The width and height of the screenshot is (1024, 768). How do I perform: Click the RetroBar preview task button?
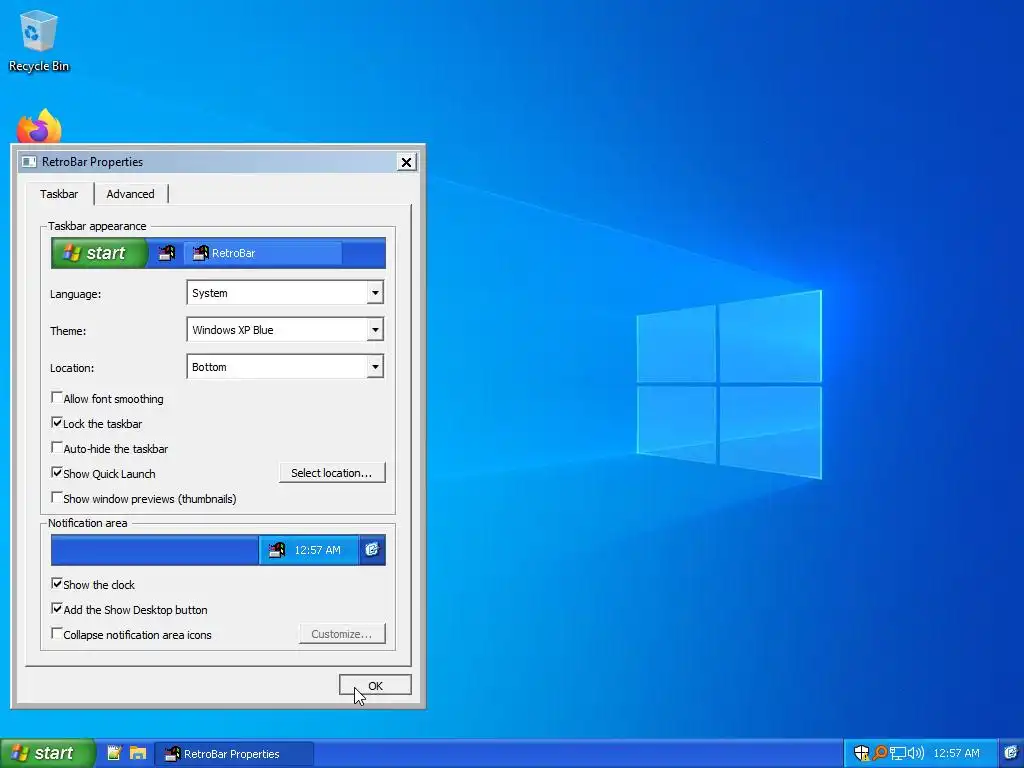point(263,253)
